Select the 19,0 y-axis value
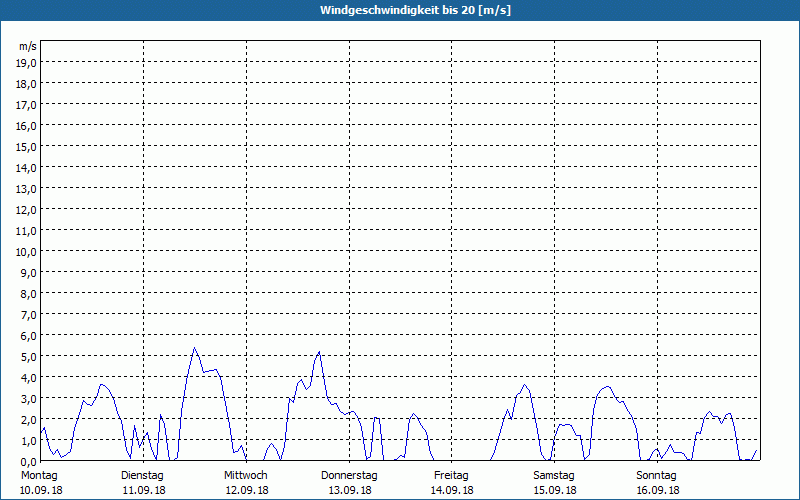The width and height of the screenshot is (800, 500). click(x=26, y=63)
